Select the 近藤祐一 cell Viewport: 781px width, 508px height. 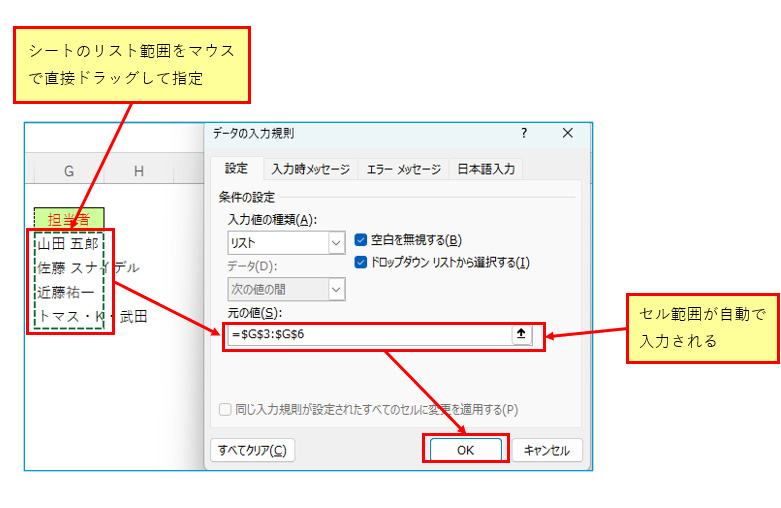click(69, 292)
